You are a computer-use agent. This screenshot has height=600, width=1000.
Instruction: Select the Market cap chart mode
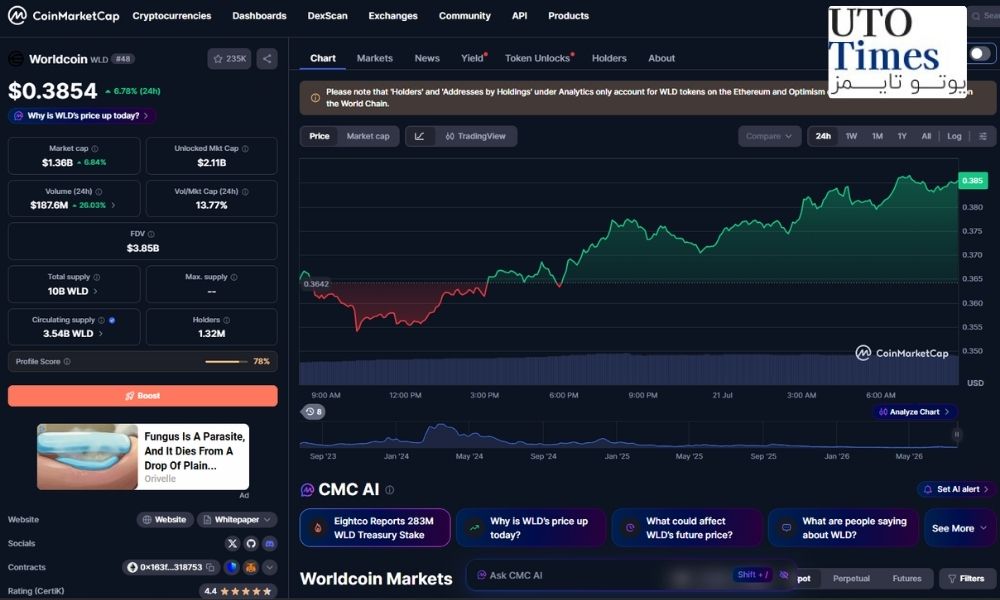click(x=368, y=136)
